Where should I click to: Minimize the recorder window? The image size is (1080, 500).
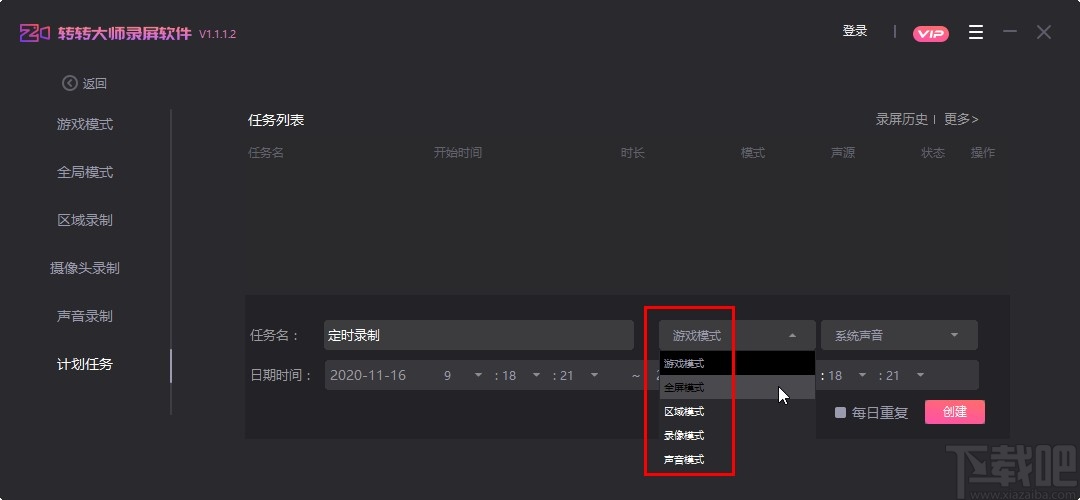click(x=1010, y=32)
